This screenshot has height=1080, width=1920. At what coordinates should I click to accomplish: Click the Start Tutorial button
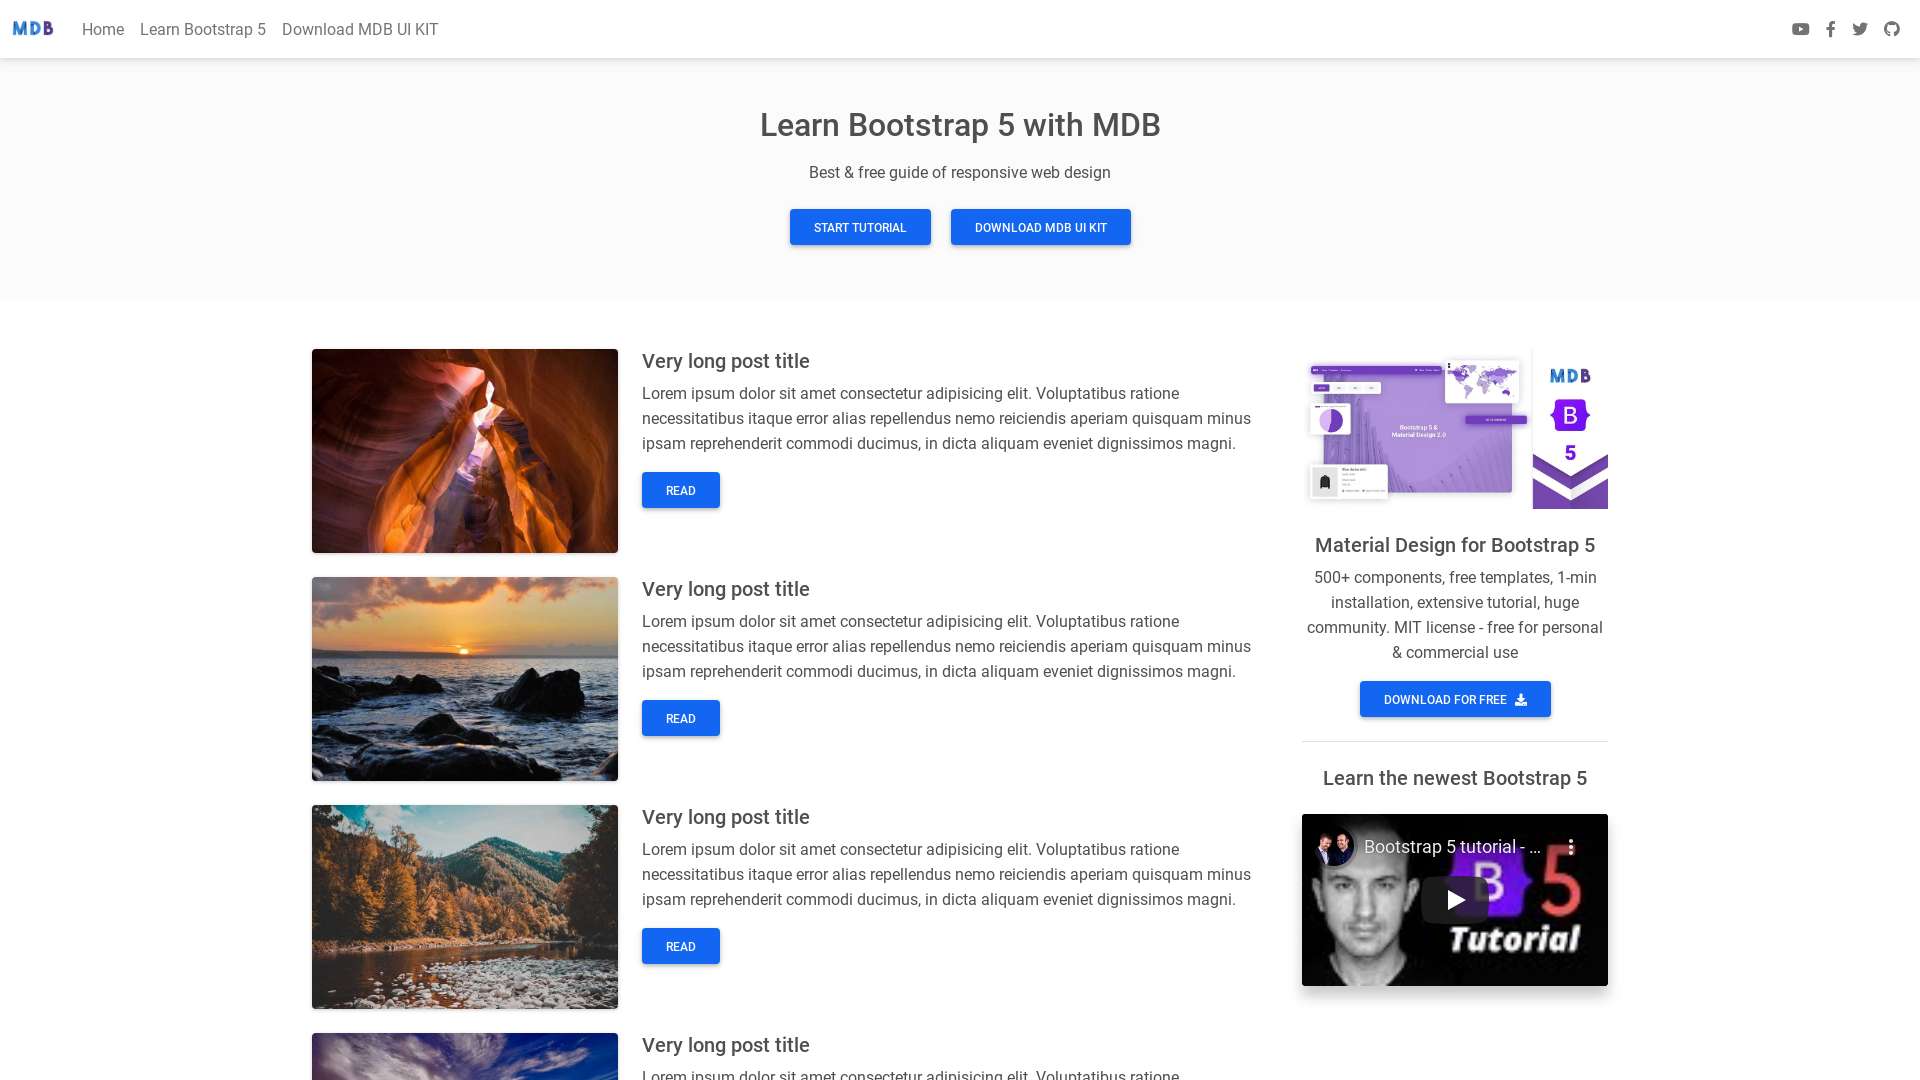click(x=860, y=227)
